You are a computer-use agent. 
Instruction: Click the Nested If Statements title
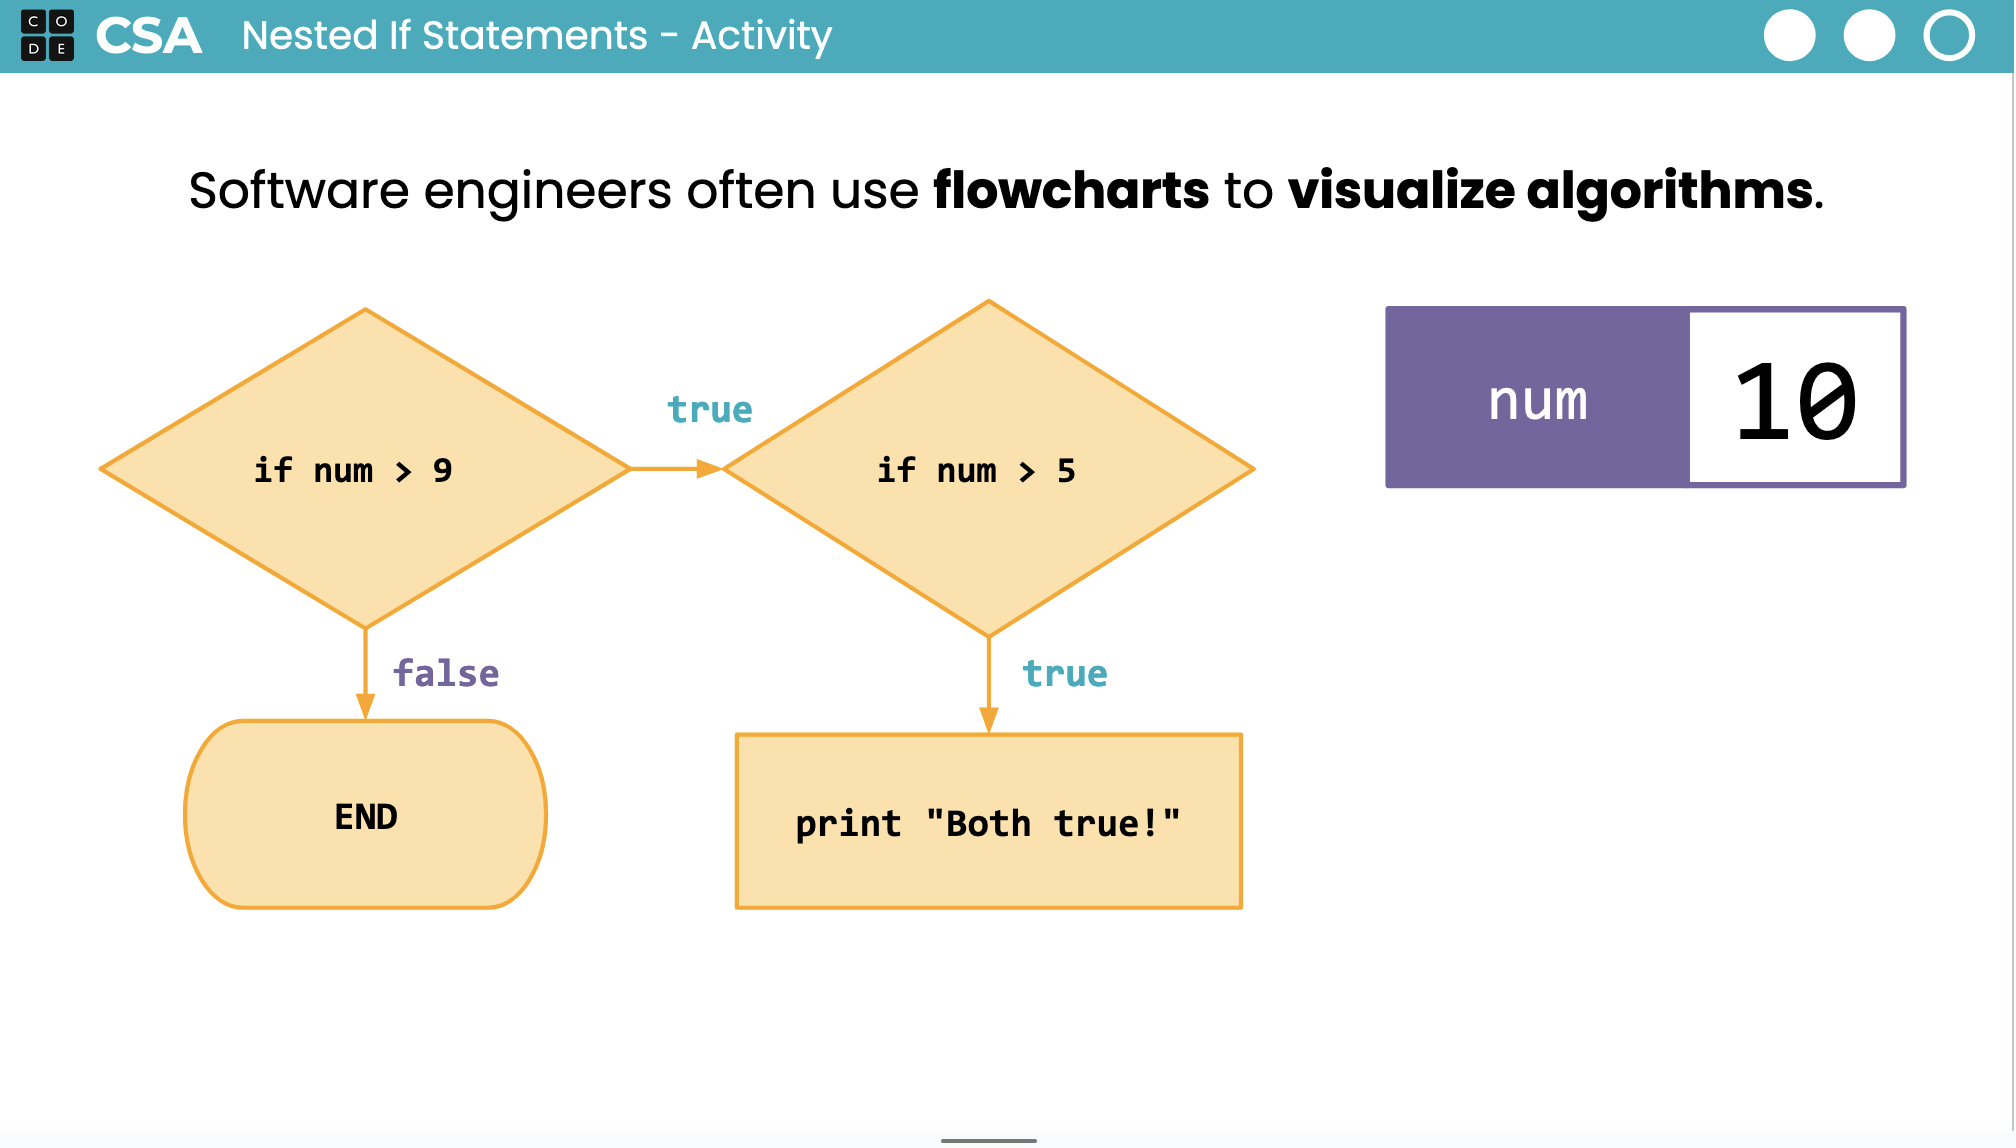pos(536,36)
